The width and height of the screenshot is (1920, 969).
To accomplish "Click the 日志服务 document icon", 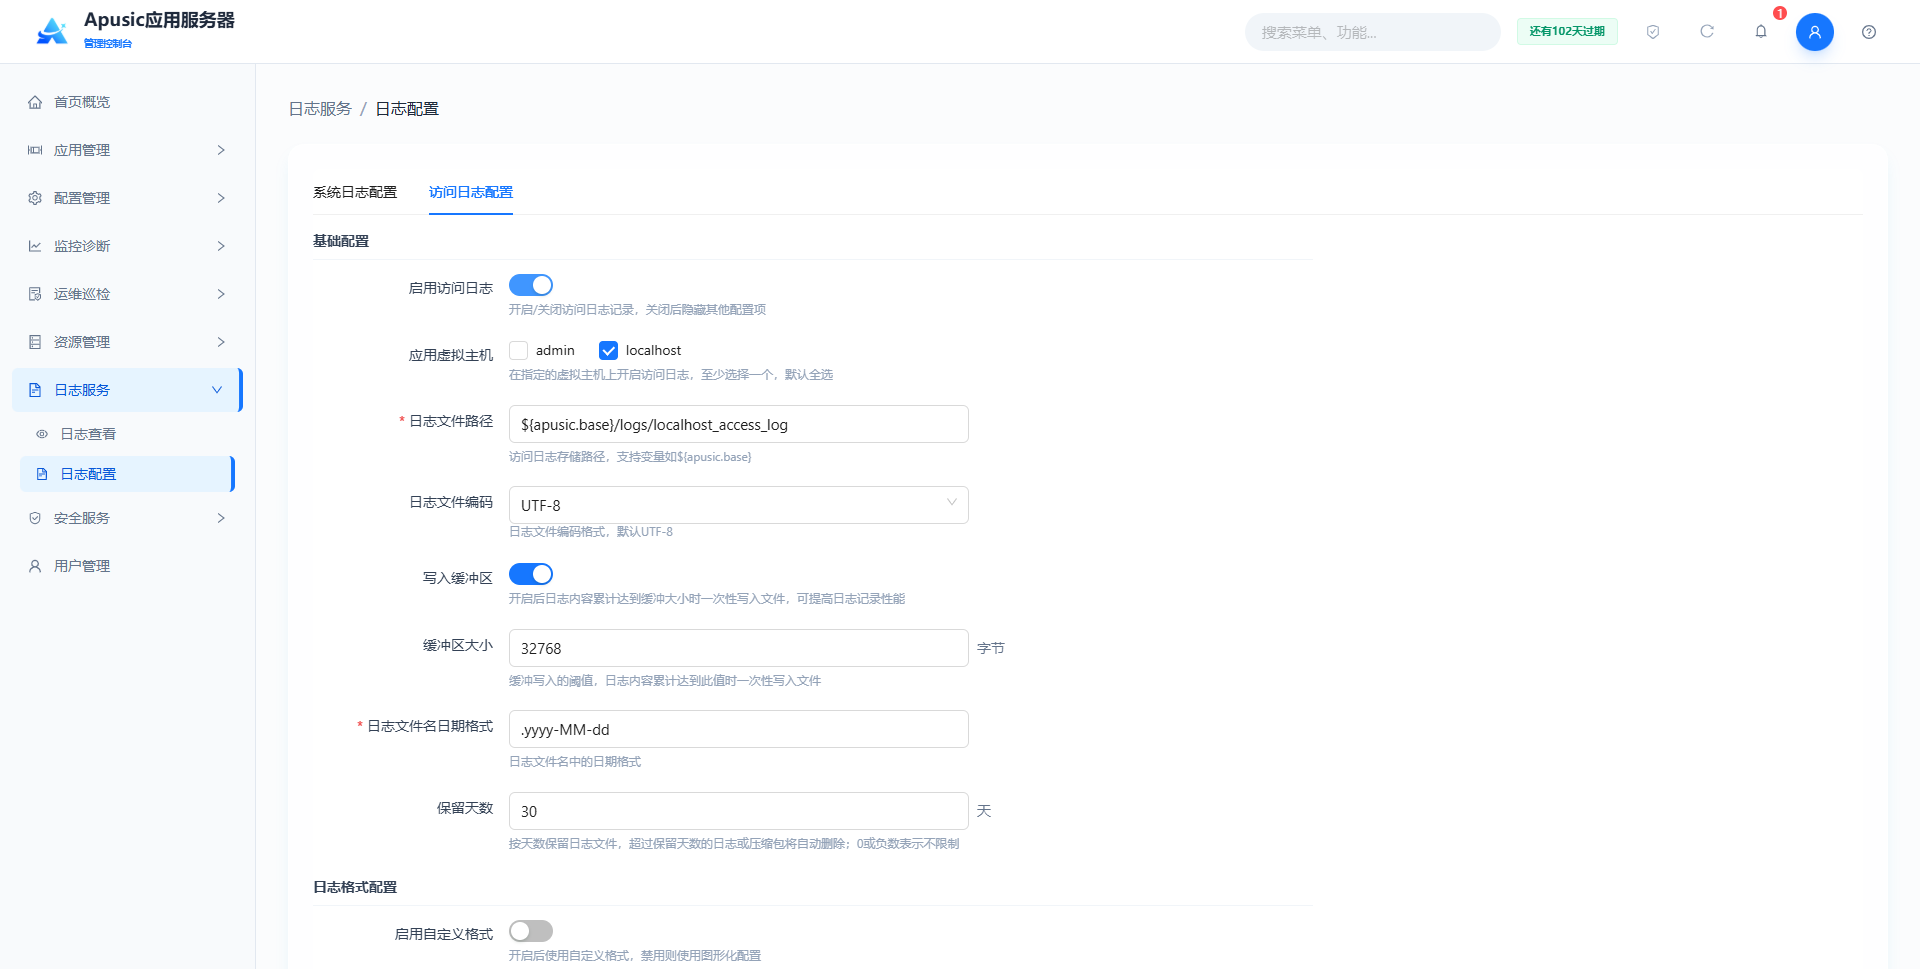I will tap(35, 390).
